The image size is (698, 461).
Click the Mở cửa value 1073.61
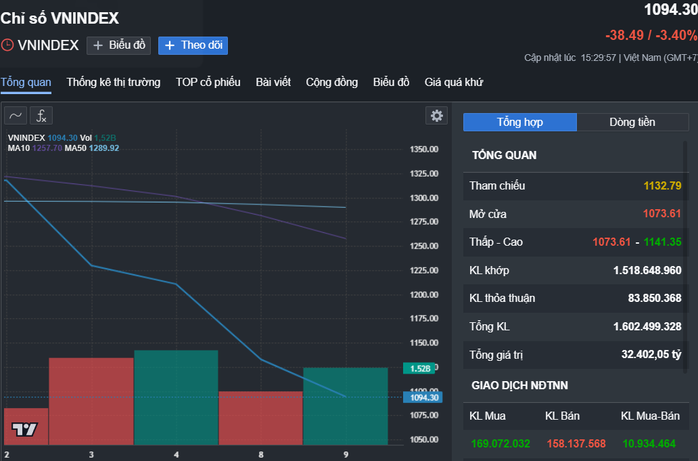pyautogui.click(x=662, y=214)
